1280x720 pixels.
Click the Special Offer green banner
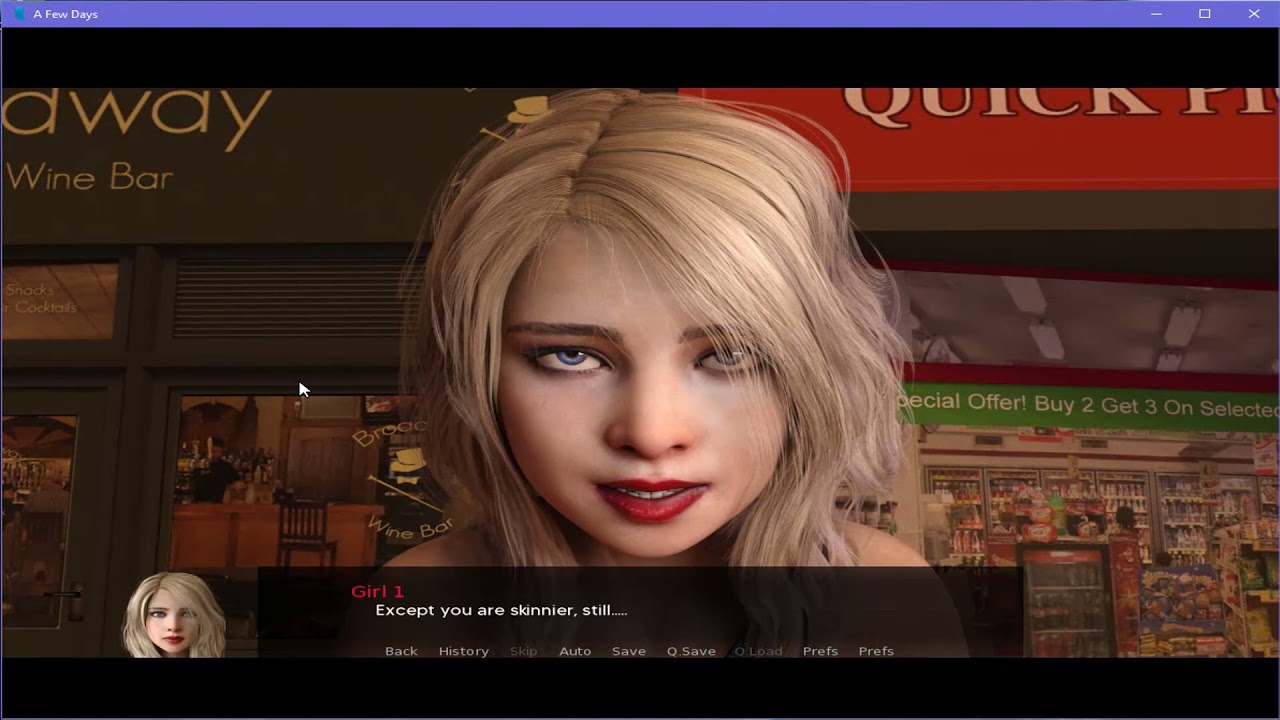1090,404
